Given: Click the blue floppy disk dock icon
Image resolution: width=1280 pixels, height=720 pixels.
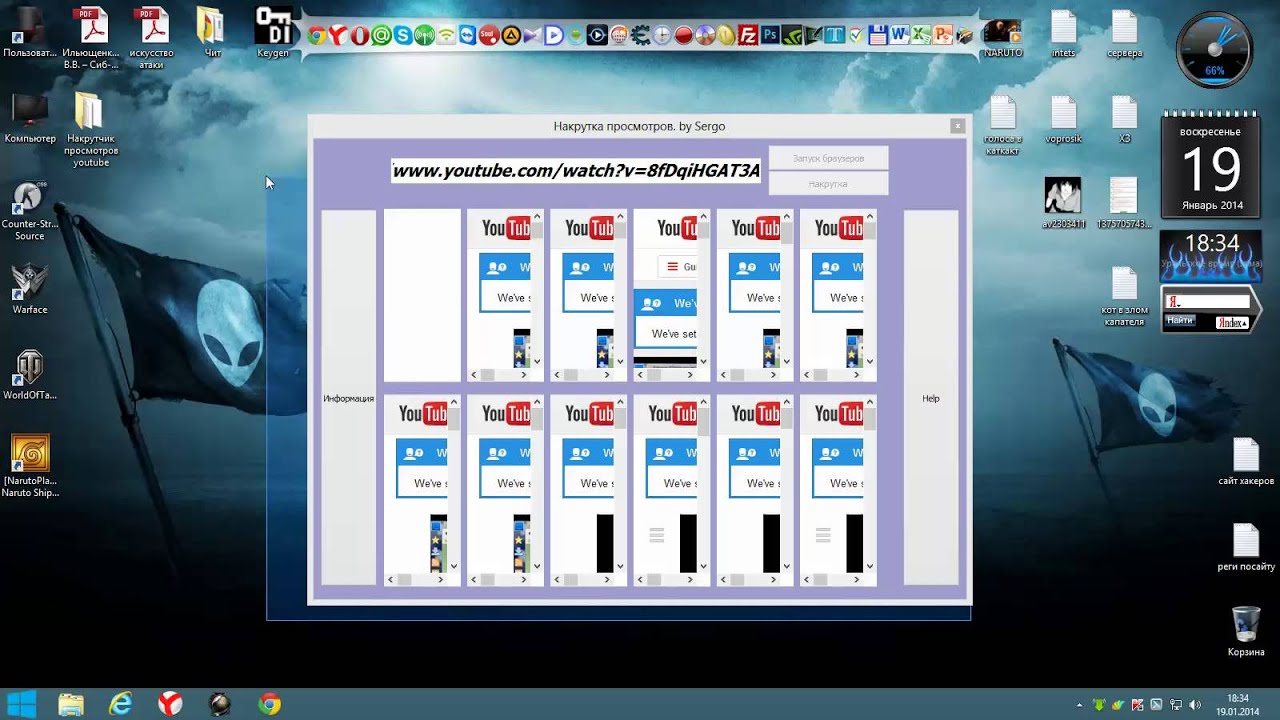Looking at the screenshot, I should pos(878,36).
